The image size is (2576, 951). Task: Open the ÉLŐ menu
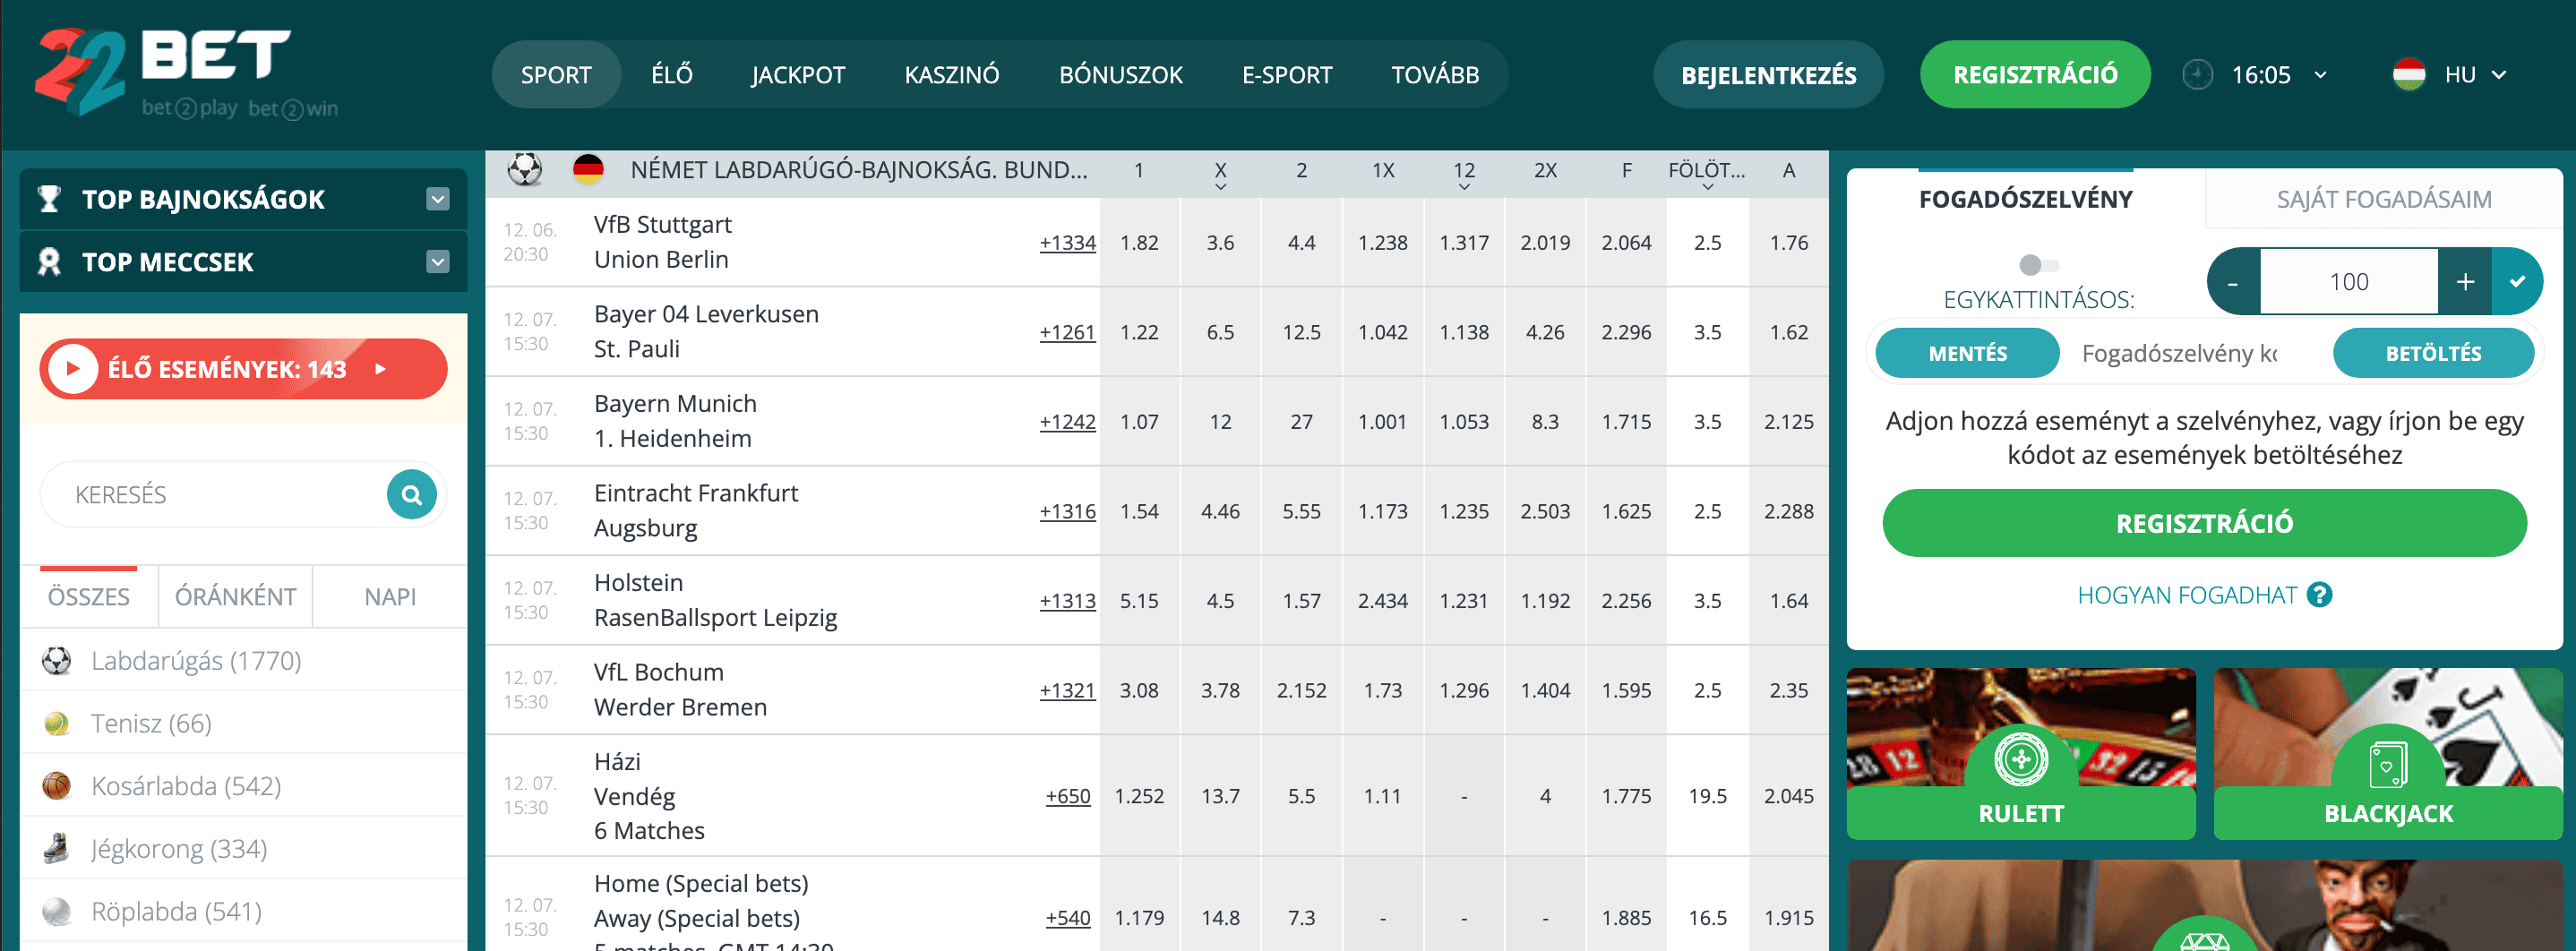point(672,74)
